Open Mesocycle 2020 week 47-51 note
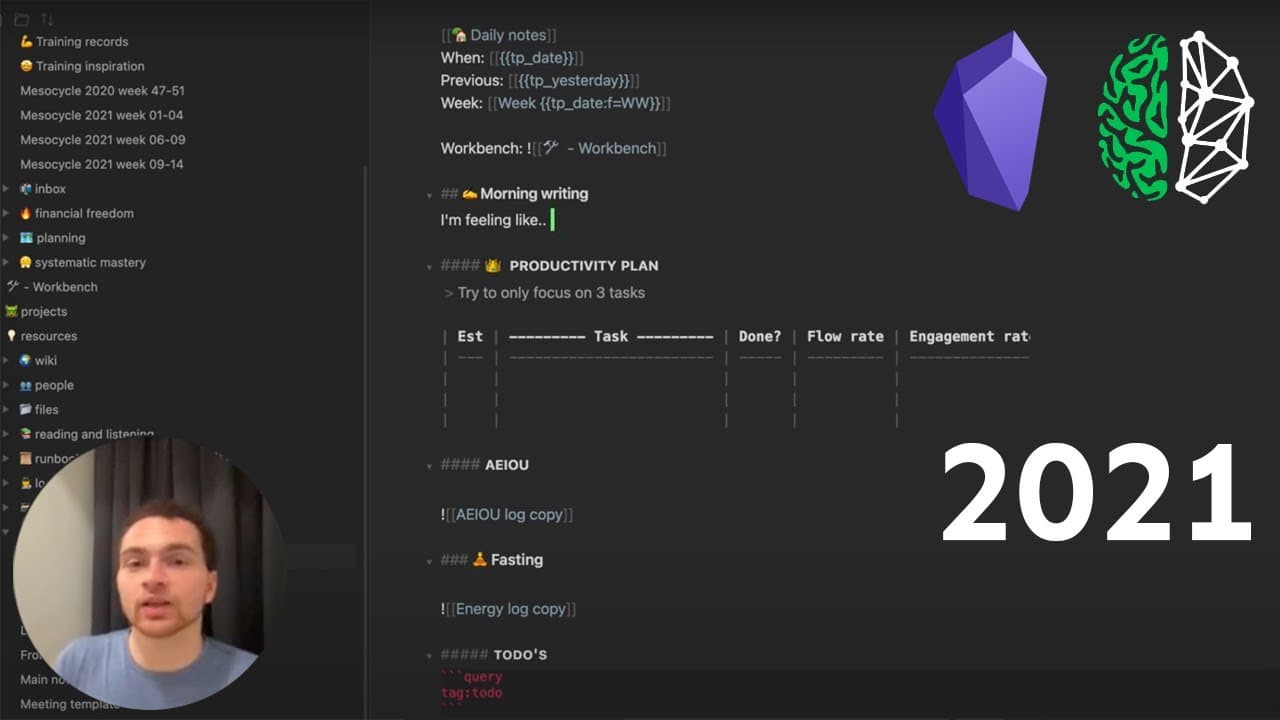1280x720 pixels. pyautogui.click(x=102, y=90)
